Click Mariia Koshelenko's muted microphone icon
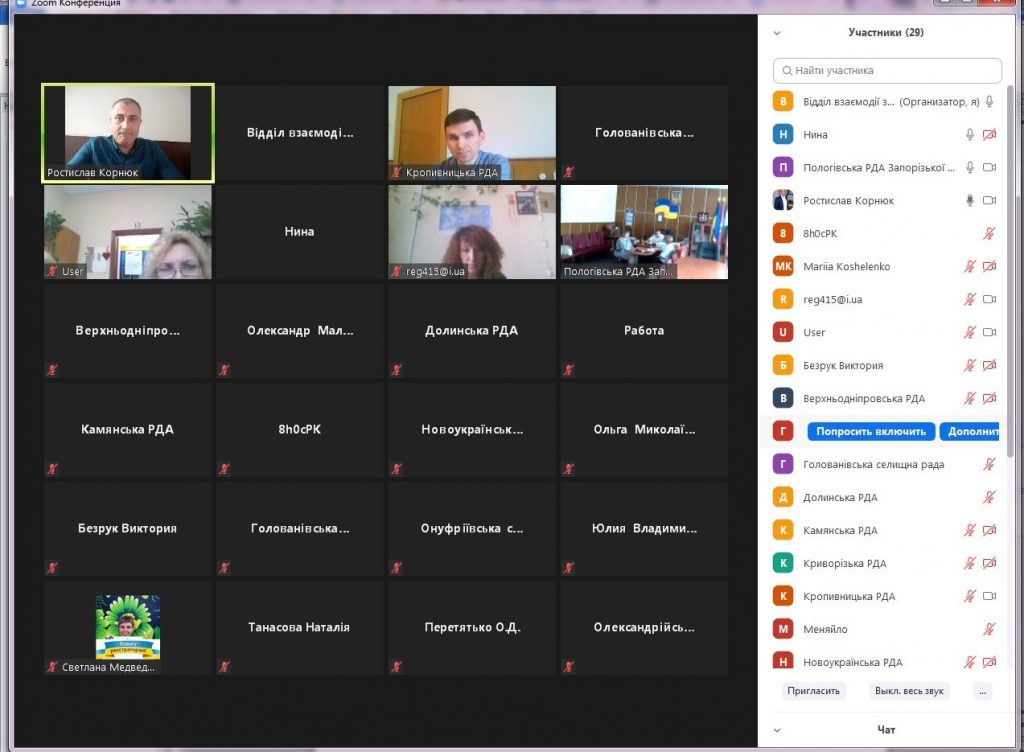 click(969, 266)
